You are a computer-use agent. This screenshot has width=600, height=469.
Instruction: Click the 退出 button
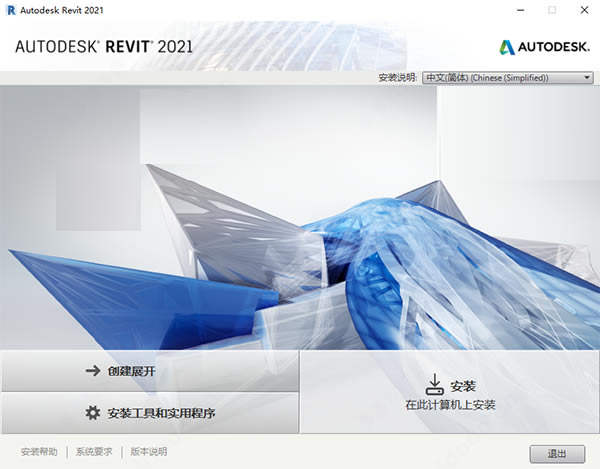557,454
